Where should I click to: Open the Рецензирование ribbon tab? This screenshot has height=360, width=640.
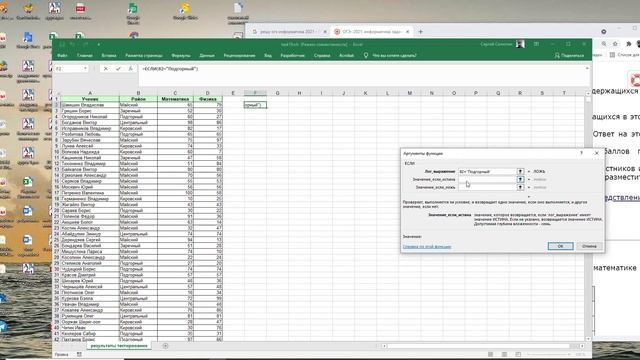pos(240,56)
